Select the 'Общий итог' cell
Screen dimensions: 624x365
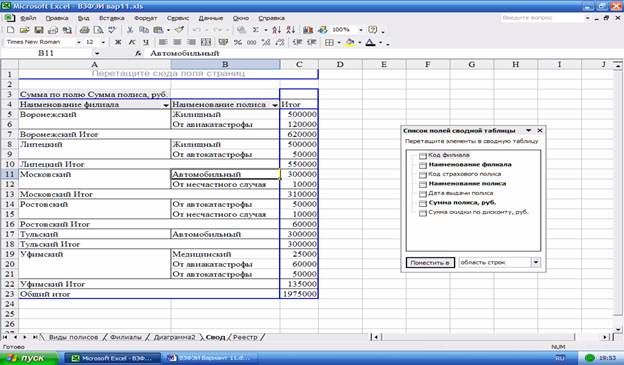pyautogui.click(x=95, y=294)
